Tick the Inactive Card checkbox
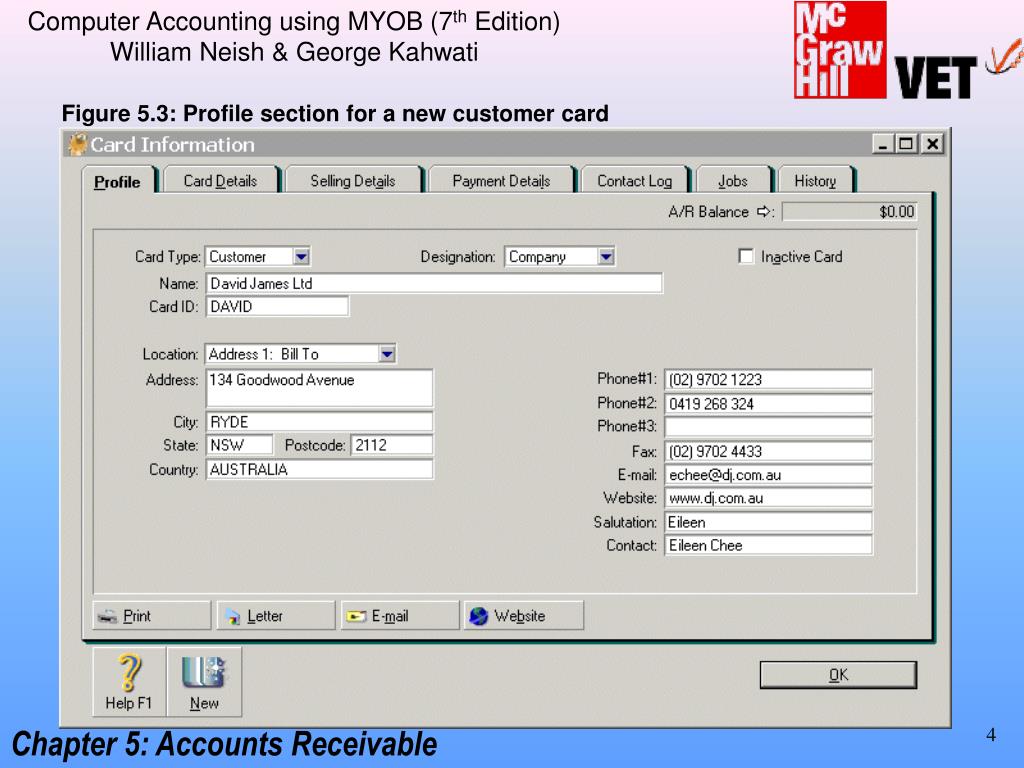Screen dimensions: 1024x768 pyautogui.click(x=746, y=256)
